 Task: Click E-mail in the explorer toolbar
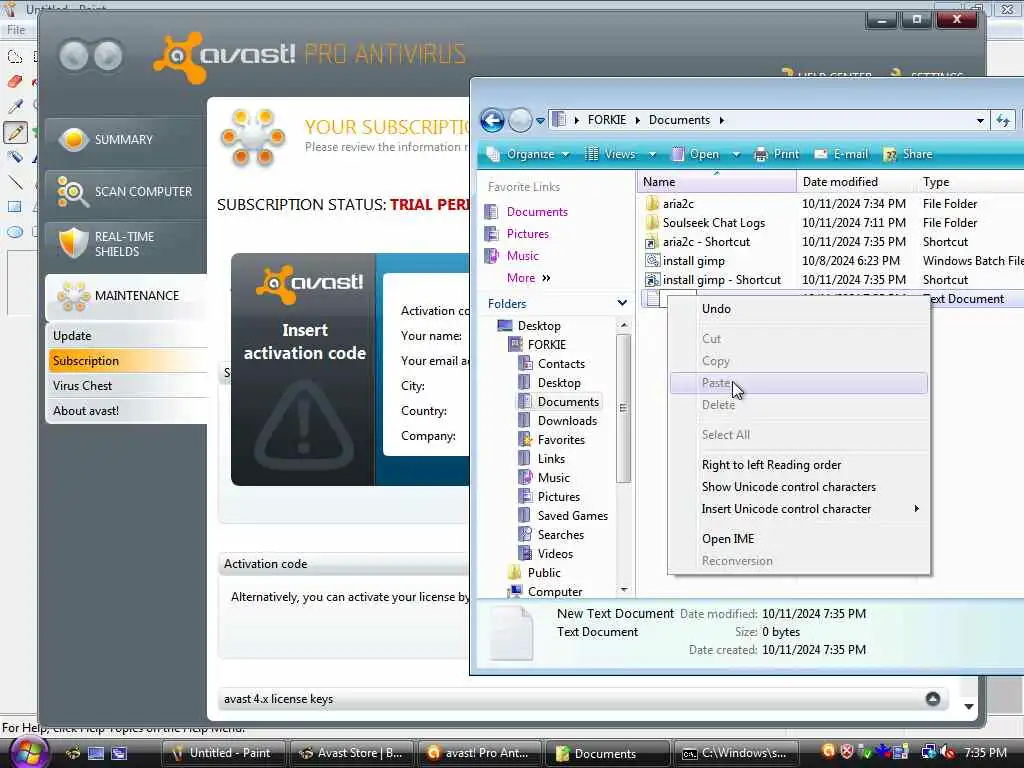pyautogui.click(x=841, y=154)
